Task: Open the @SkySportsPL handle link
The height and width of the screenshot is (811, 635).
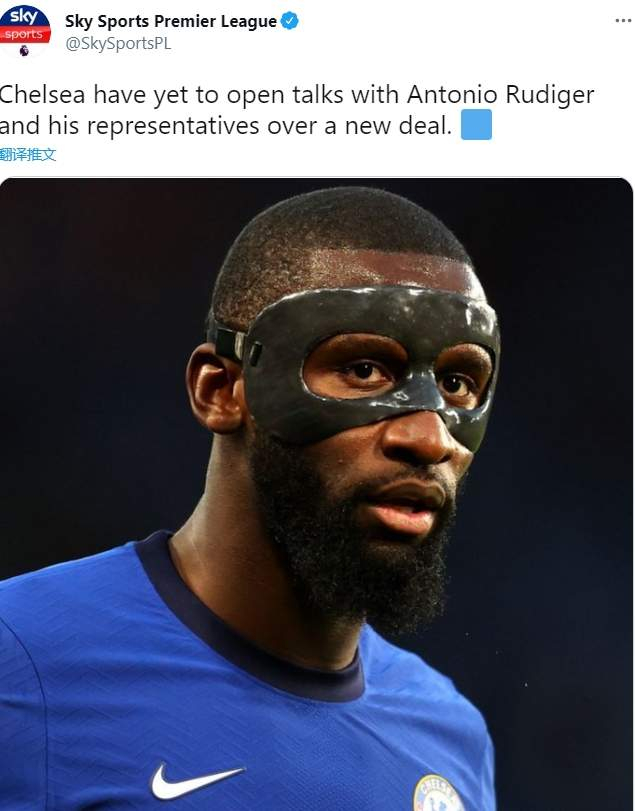Action: coord(118,44)
